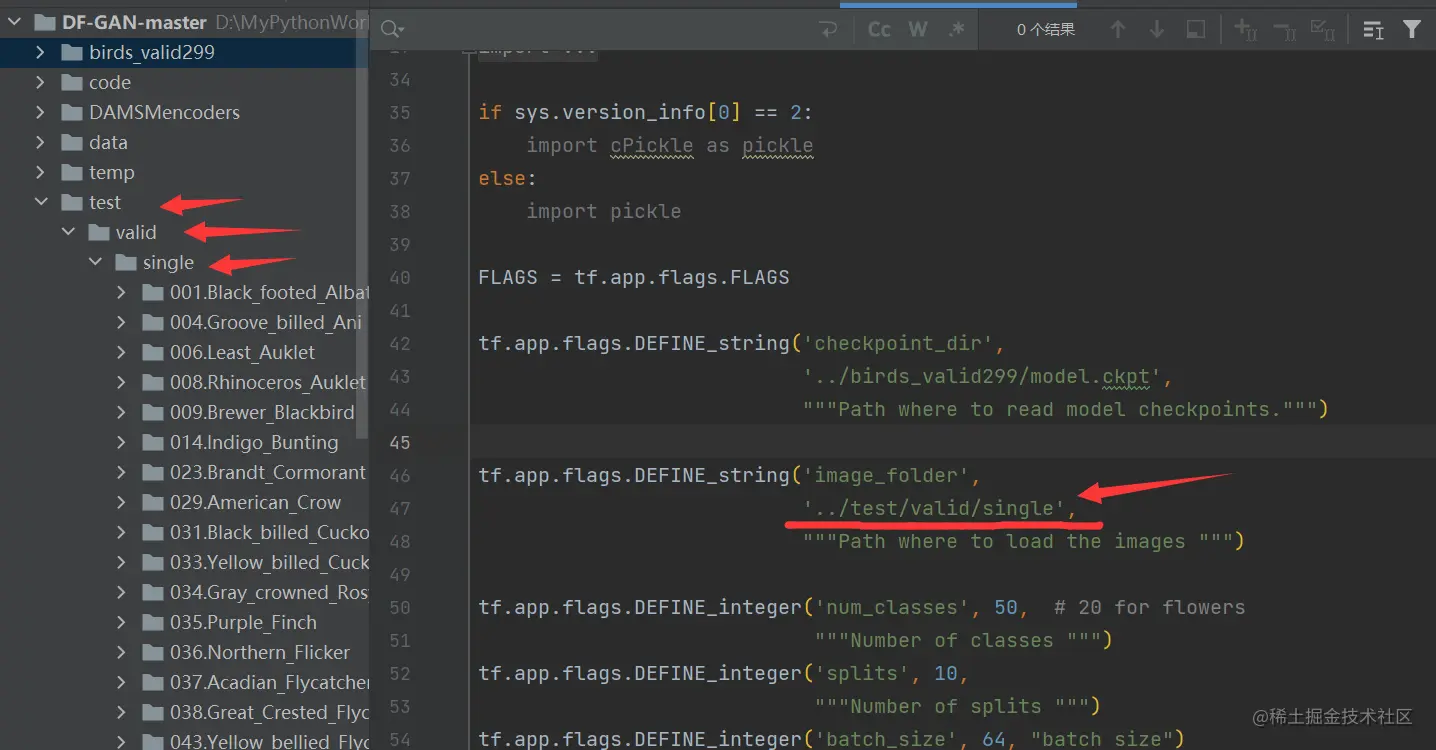The image size is (1436, 750).
Task: Expand 001.Black_footed_Albatross folder chevron
Action: [121, 292]
